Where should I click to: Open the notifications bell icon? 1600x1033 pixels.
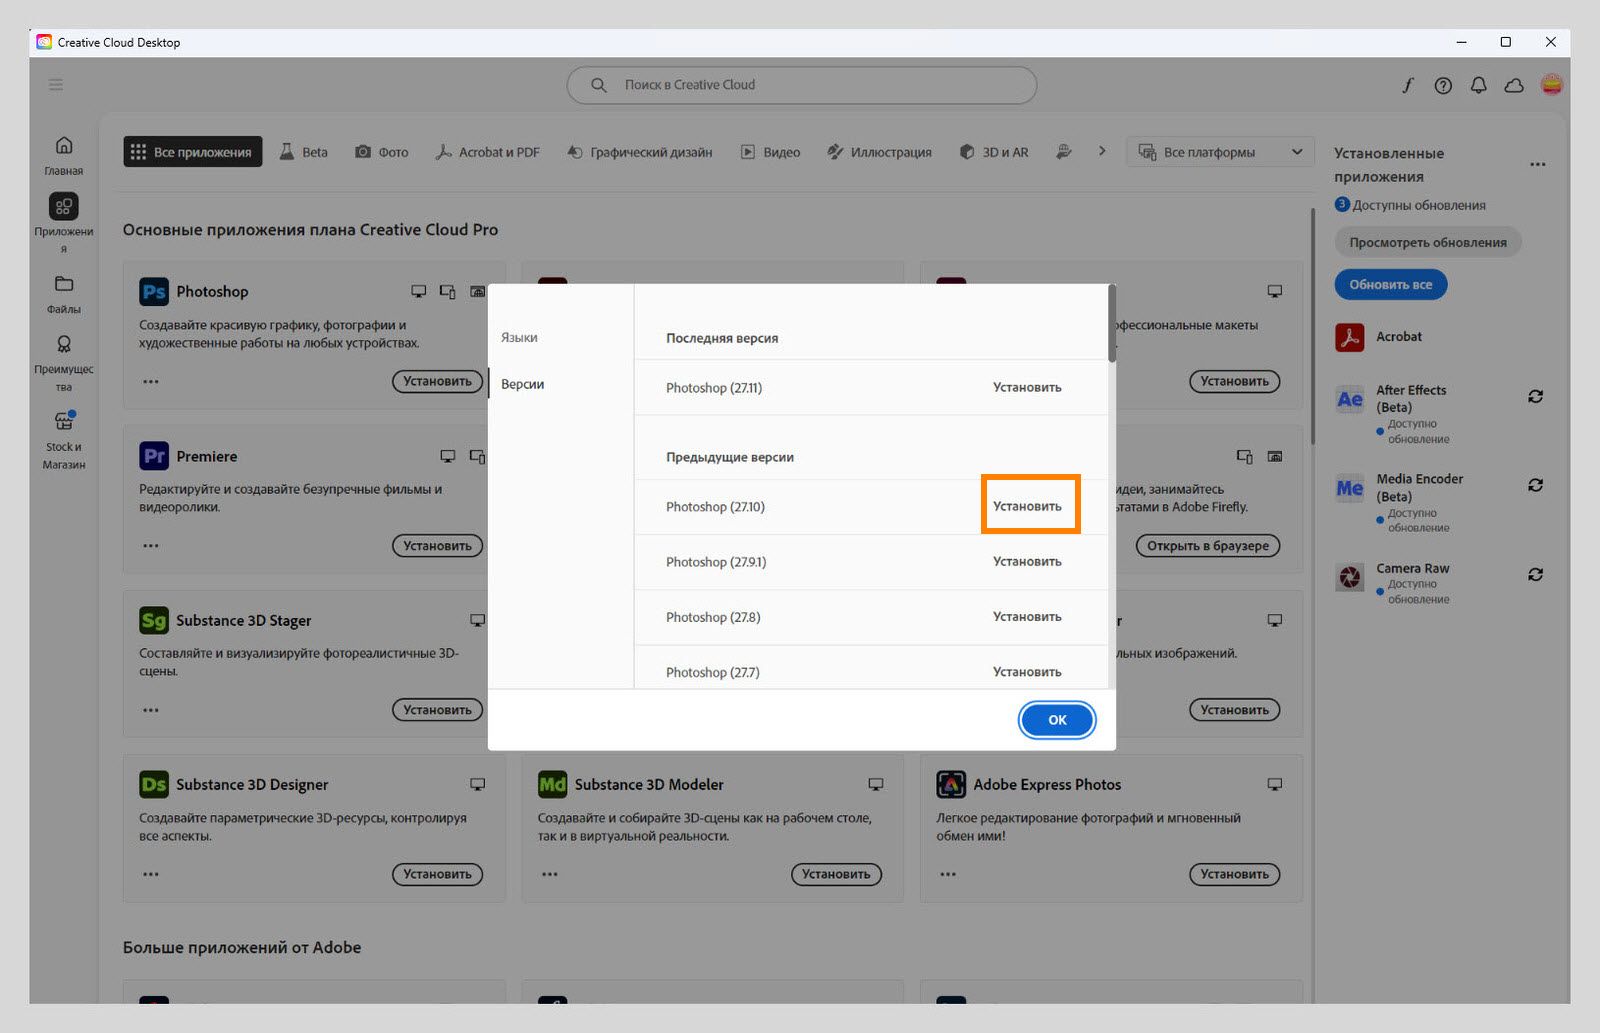click(x=1478, y=85)
